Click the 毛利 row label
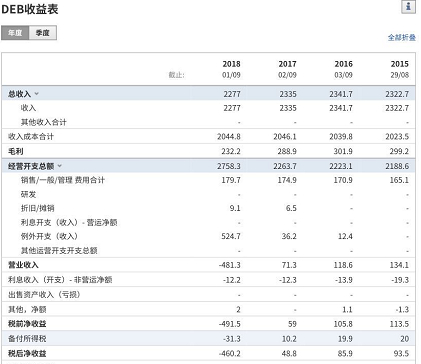The image size is (421, 364). (x=16, y=151)
